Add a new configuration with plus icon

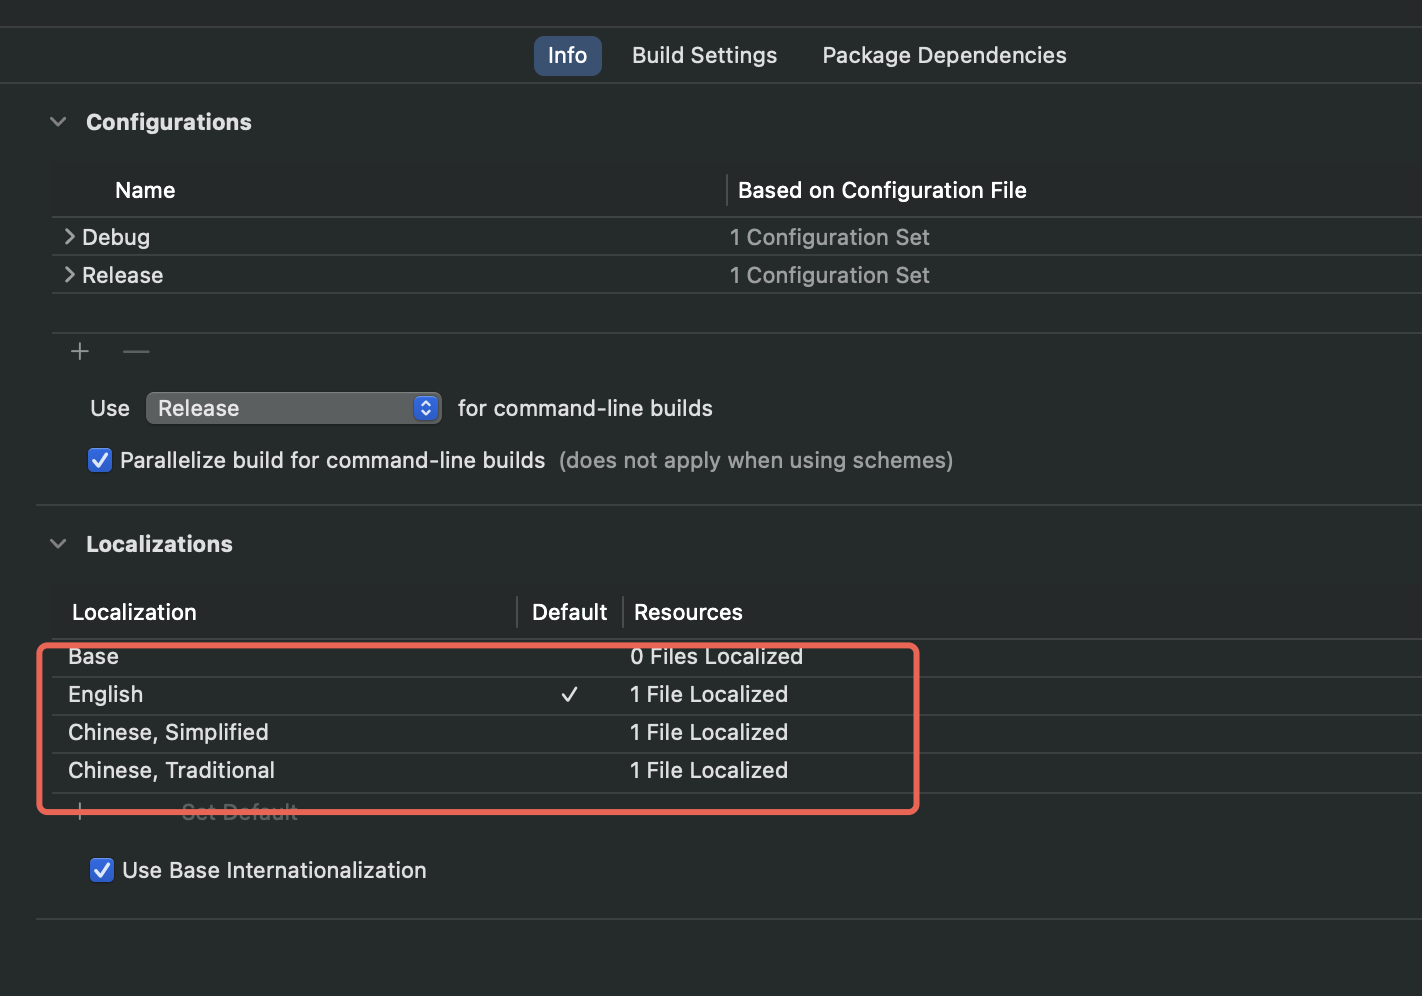[x=80, y=352]
